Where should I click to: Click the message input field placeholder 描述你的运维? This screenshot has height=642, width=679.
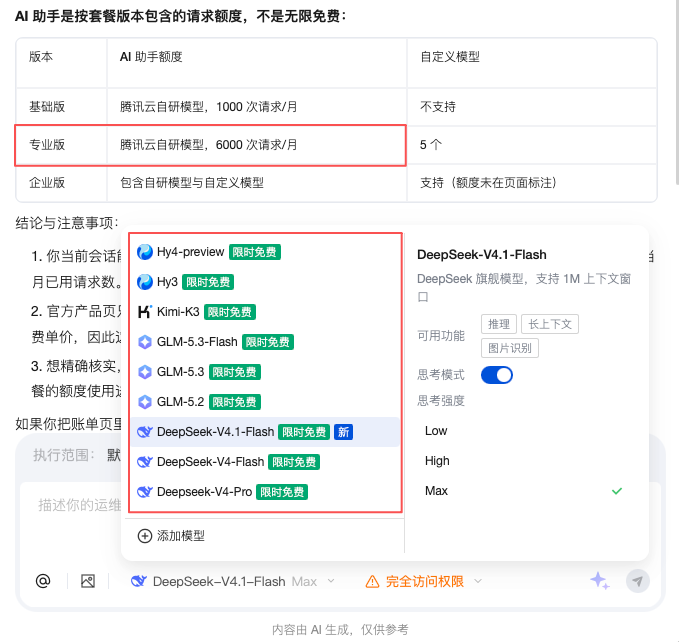[x=79, y=505]
